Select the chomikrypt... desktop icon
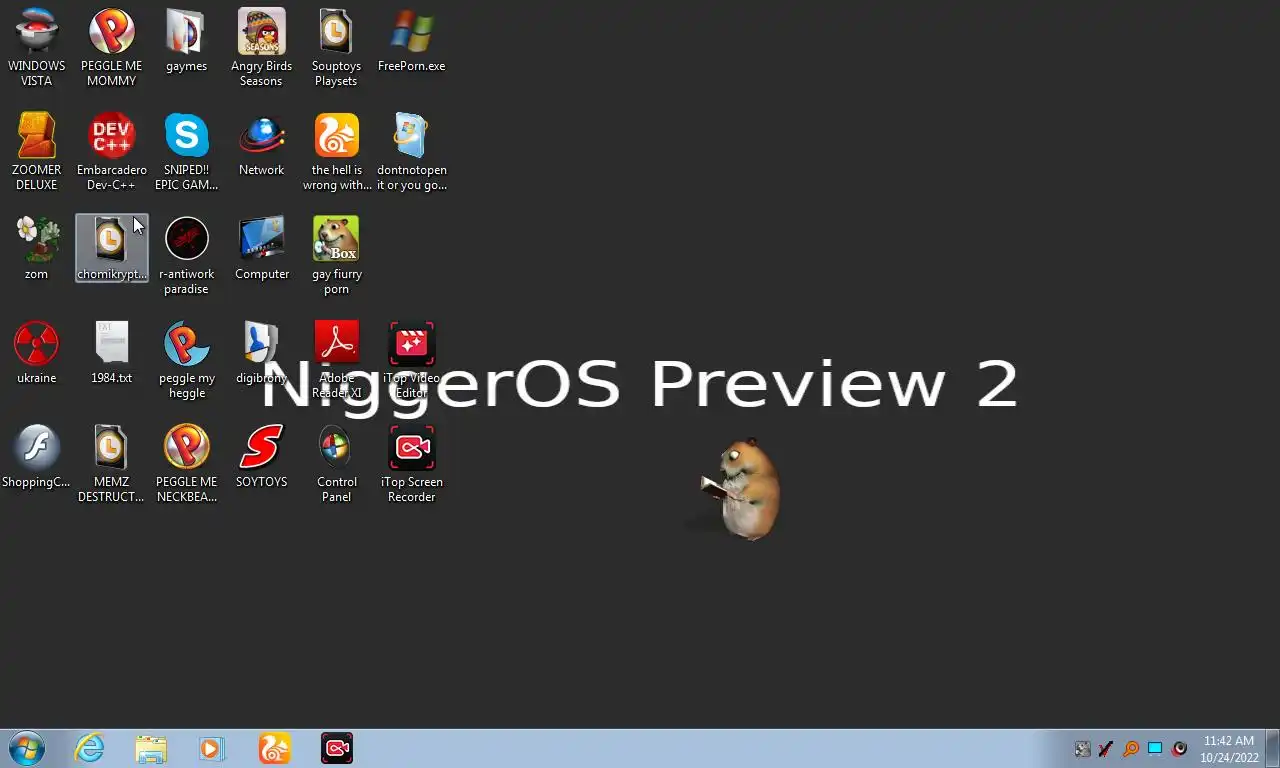Screen dimensions: 1280x768 point(111,248)
